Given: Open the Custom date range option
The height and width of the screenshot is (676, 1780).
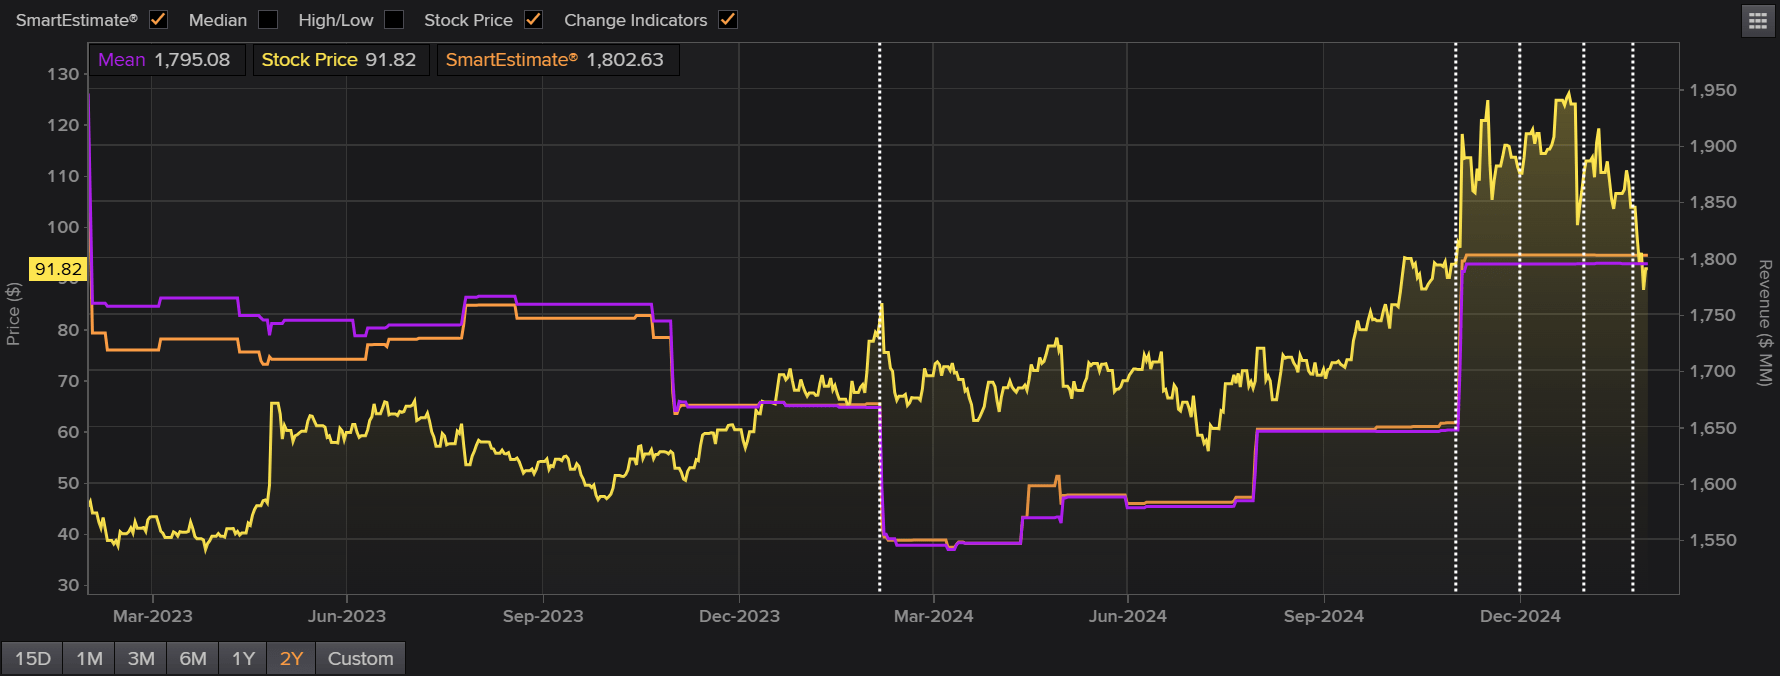Looking at the screenshot, I should (360, 658).
